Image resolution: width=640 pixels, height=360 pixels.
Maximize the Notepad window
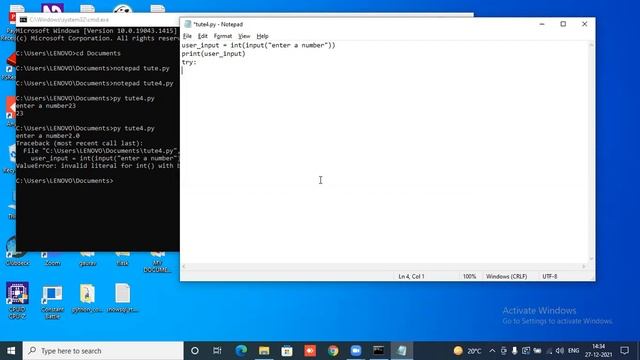563,24
